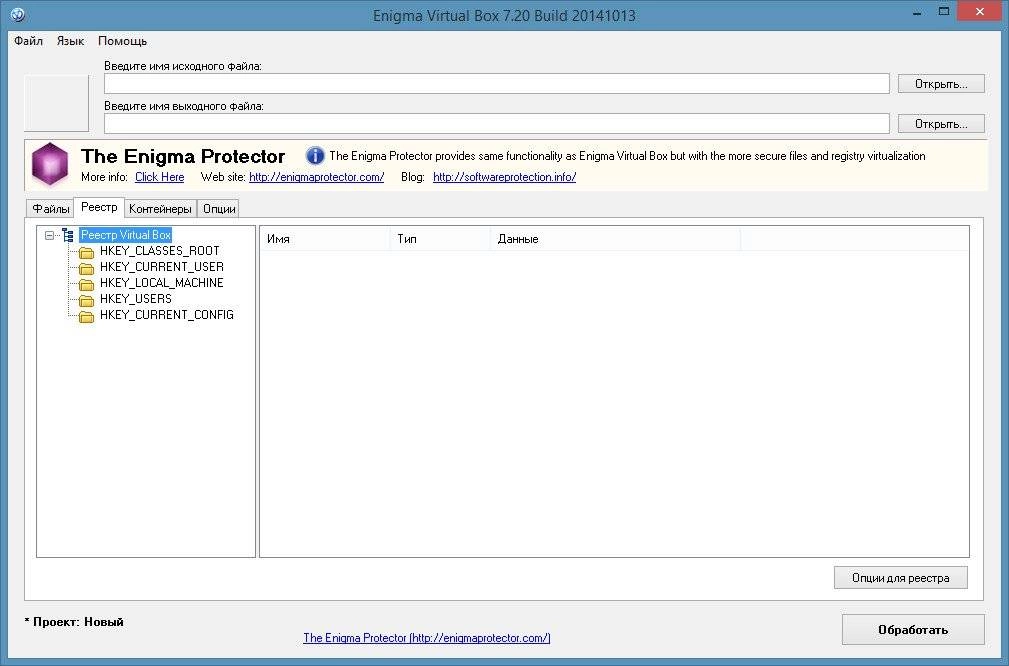Minimize the Enigma Virtual Box window
The image size is (1009, 666).
pos(917,12)
